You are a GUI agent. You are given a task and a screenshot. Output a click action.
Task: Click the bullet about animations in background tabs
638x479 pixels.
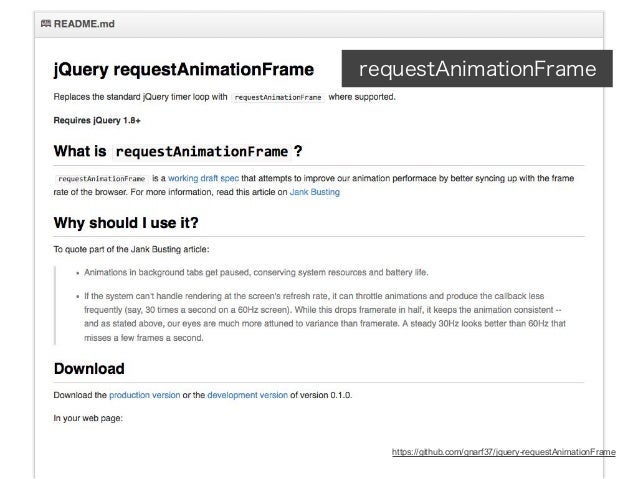[256, 272]
